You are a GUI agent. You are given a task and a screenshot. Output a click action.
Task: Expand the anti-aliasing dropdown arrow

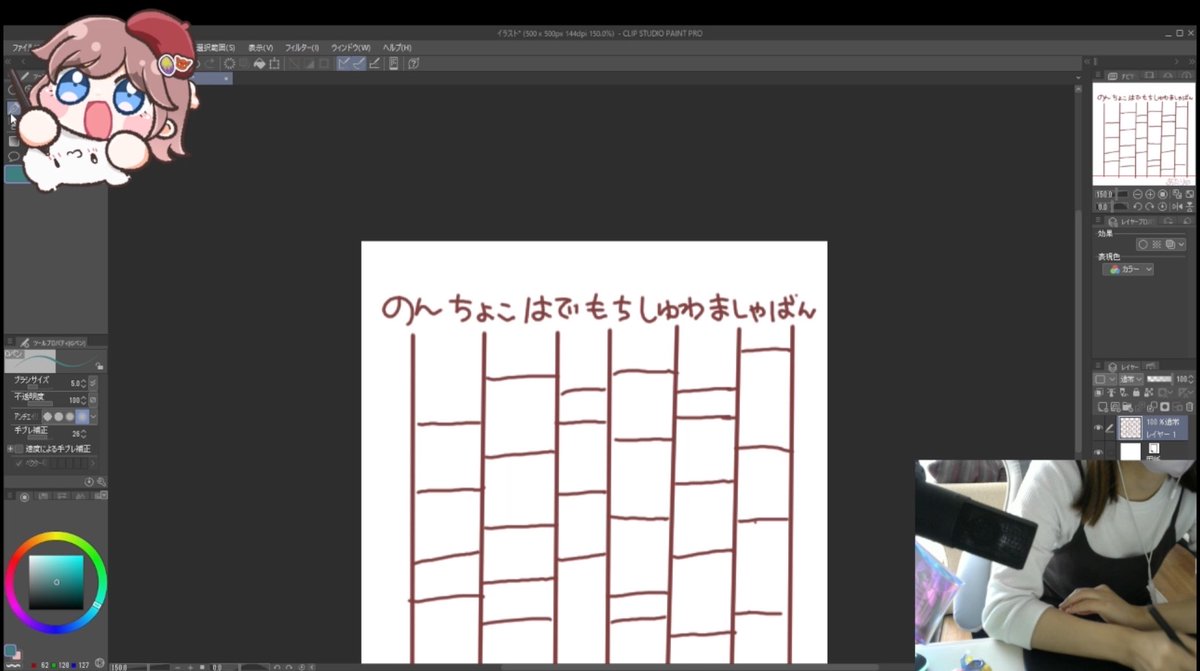(x=93, y=417)
